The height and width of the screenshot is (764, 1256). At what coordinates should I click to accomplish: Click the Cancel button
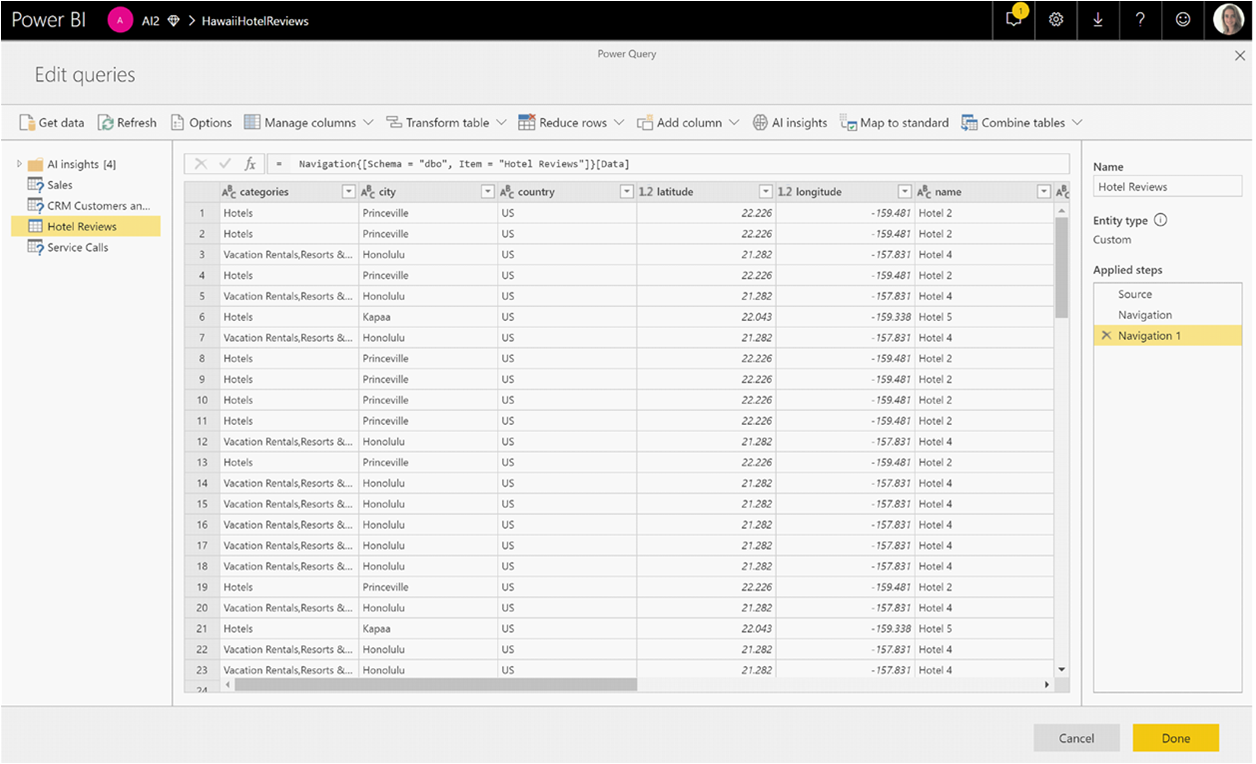click(x=1076, y=738)
